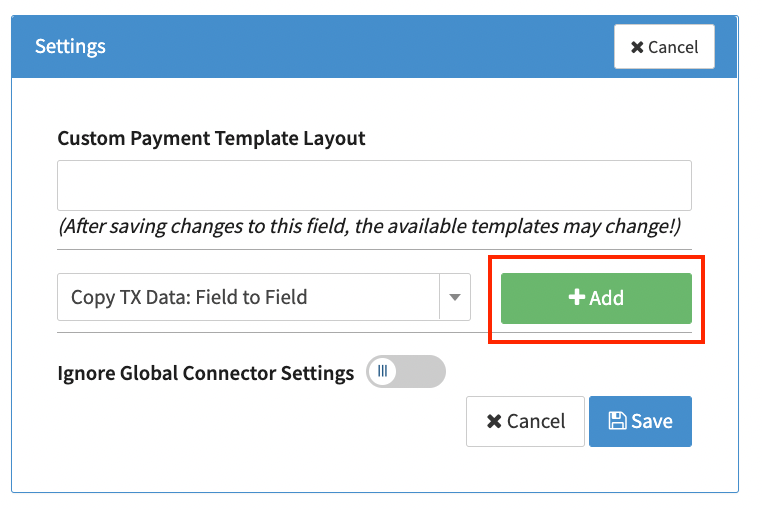Click the plus icon on Add button
762x510 pixels.
(576, 298)
